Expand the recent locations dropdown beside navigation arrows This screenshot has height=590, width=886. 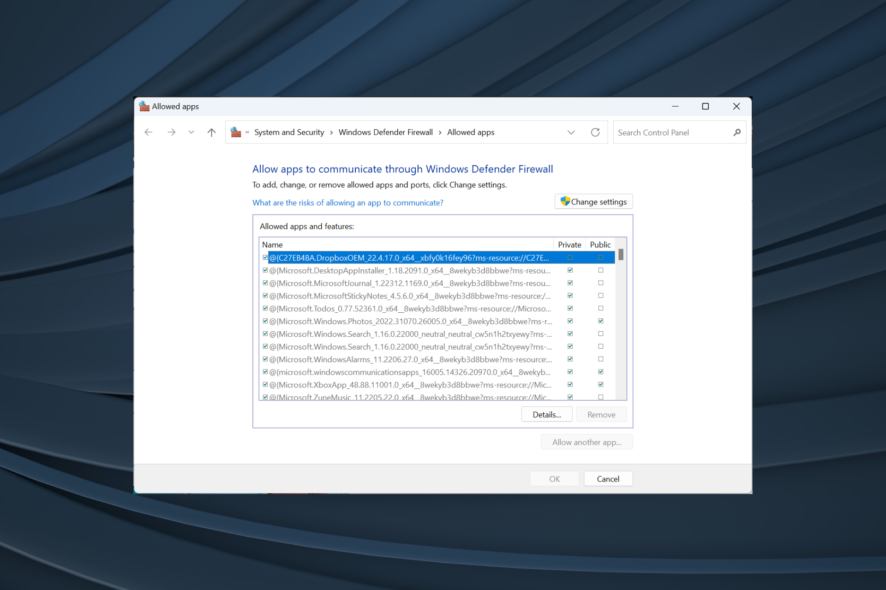(190, 132)
